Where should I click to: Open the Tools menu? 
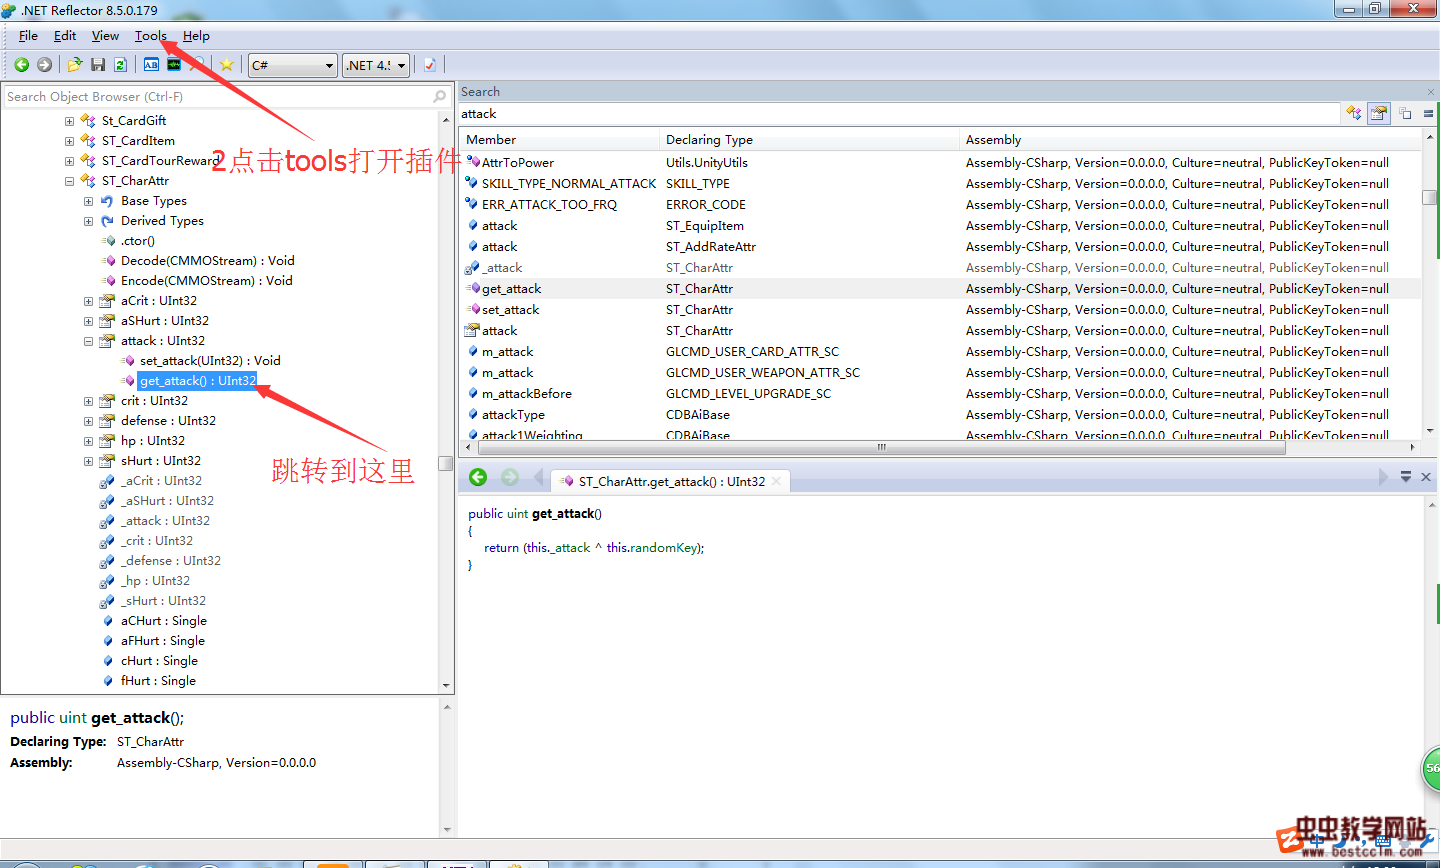tap(151, 36)
